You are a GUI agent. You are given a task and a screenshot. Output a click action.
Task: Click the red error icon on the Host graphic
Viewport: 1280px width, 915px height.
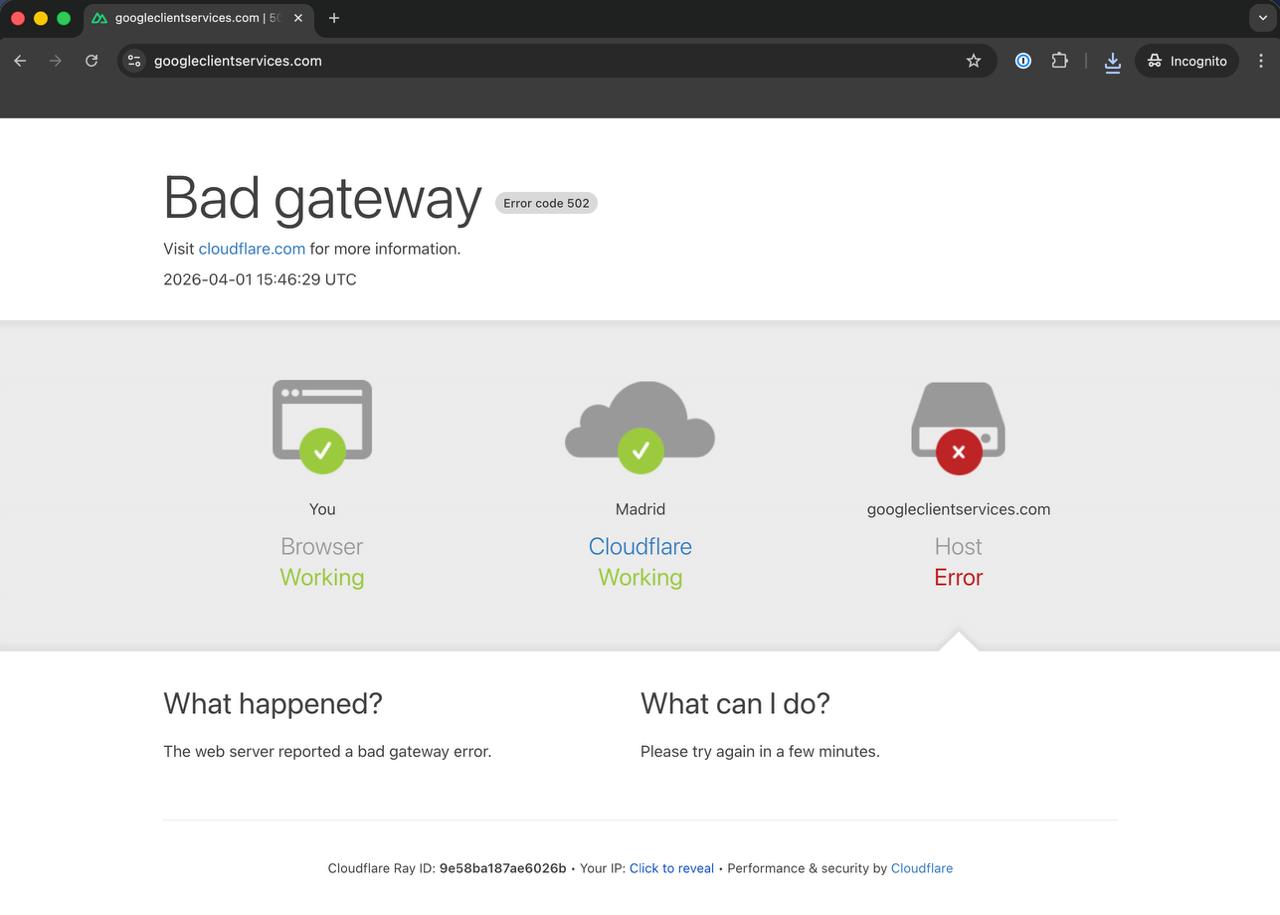click(957, 451)
